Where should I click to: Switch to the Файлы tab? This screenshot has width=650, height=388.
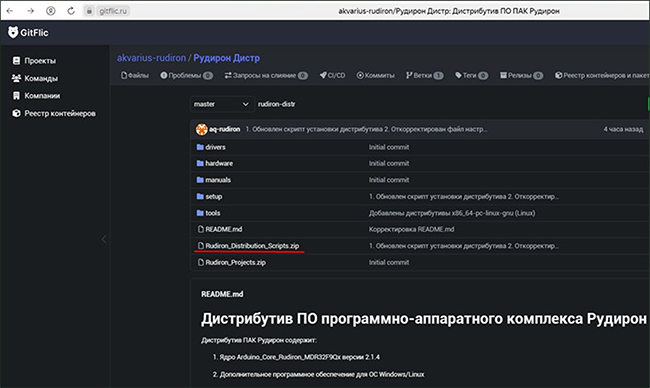coord(135,75)
